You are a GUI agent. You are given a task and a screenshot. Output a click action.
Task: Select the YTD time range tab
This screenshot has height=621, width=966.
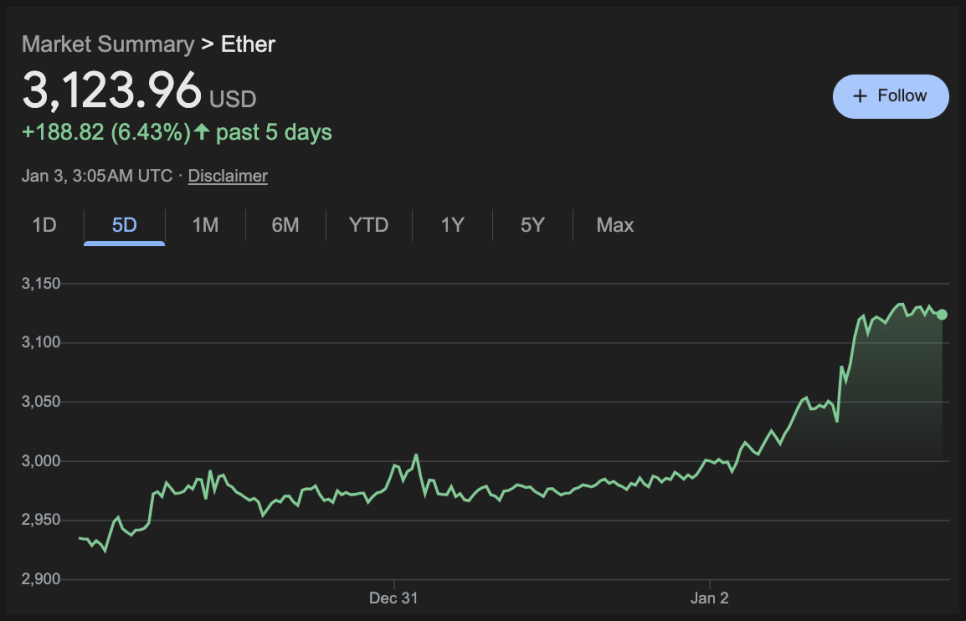click(368, 225)
